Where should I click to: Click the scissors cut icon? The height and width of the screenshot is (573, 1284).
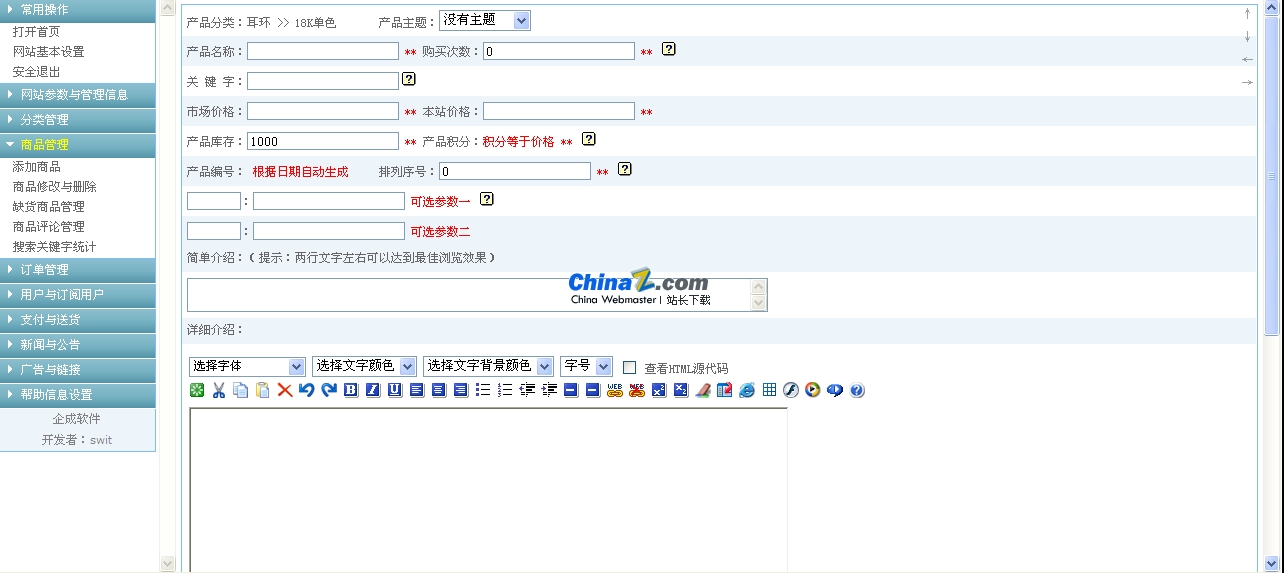coord(219,390)
